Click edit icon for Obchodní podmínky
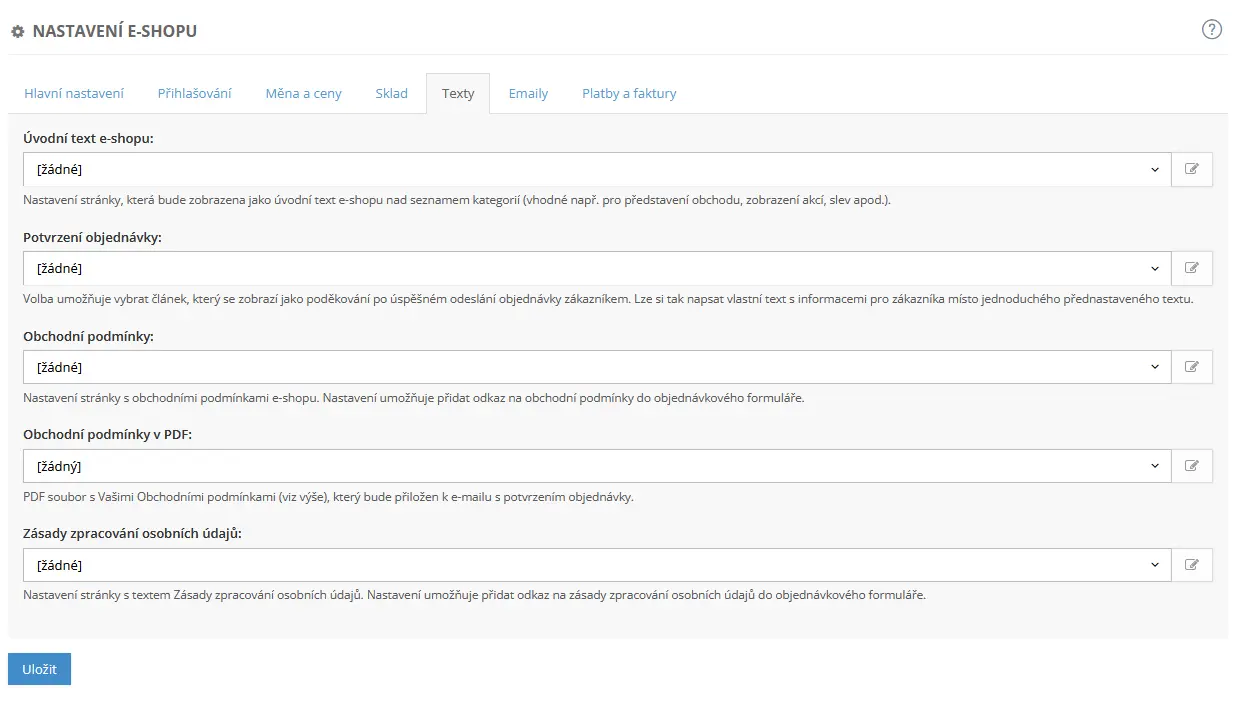 [x=1192, y=367]
